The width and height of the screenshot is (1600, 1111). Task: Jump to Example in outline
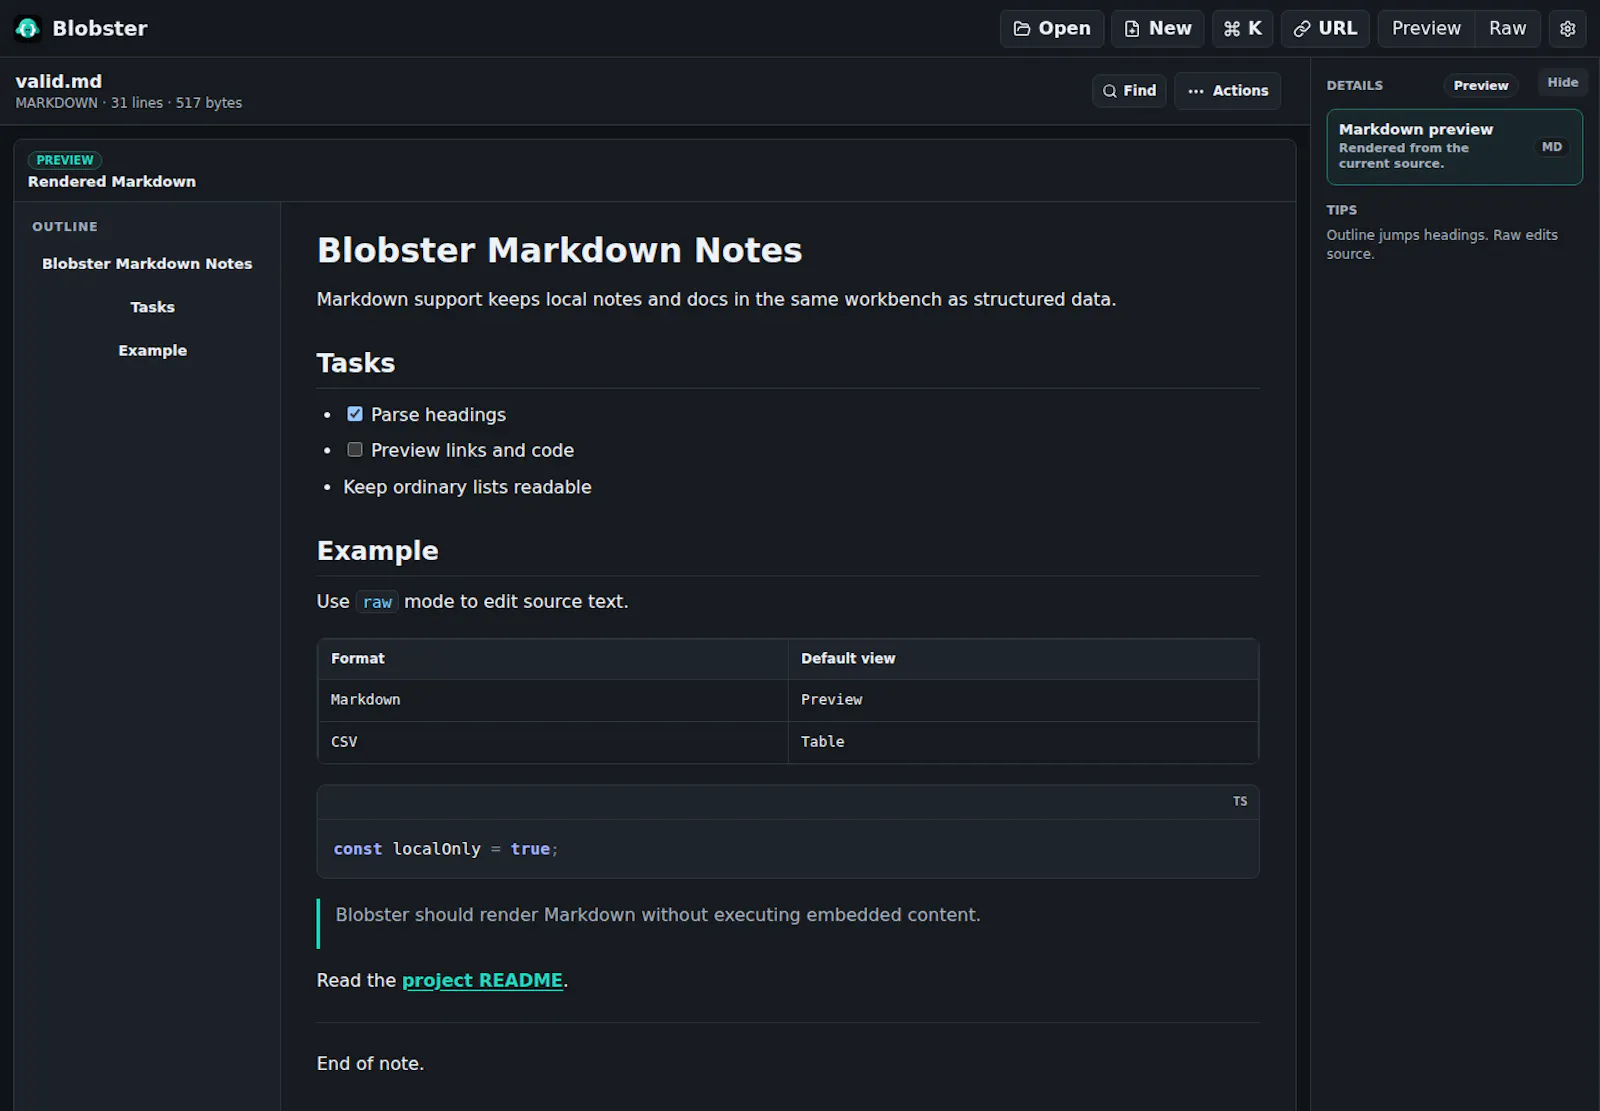[152, 350]
